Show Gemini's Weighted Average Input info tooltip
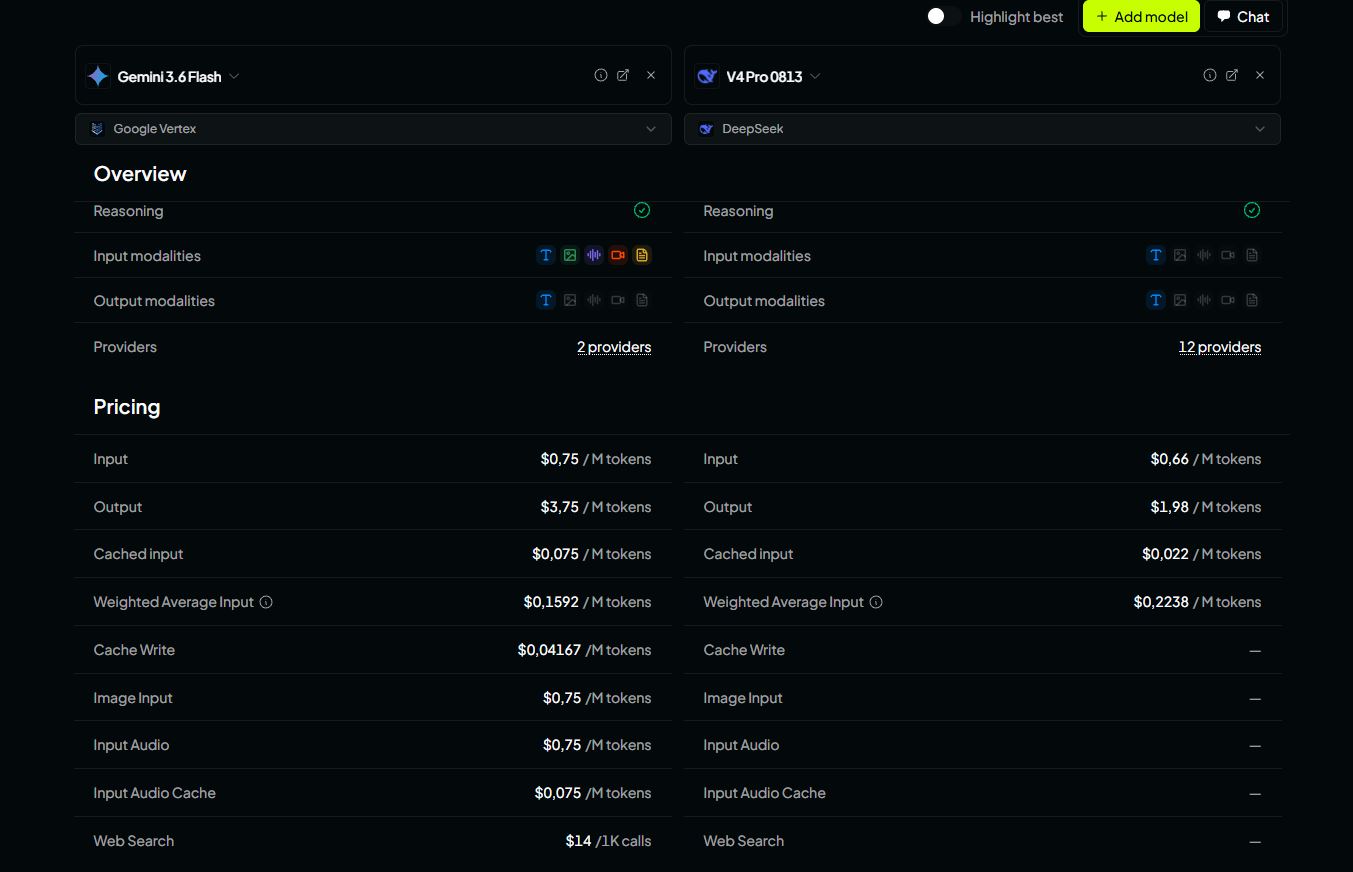Image resolution: width=1353 pixels, height=872 pixels. [266, 602]
